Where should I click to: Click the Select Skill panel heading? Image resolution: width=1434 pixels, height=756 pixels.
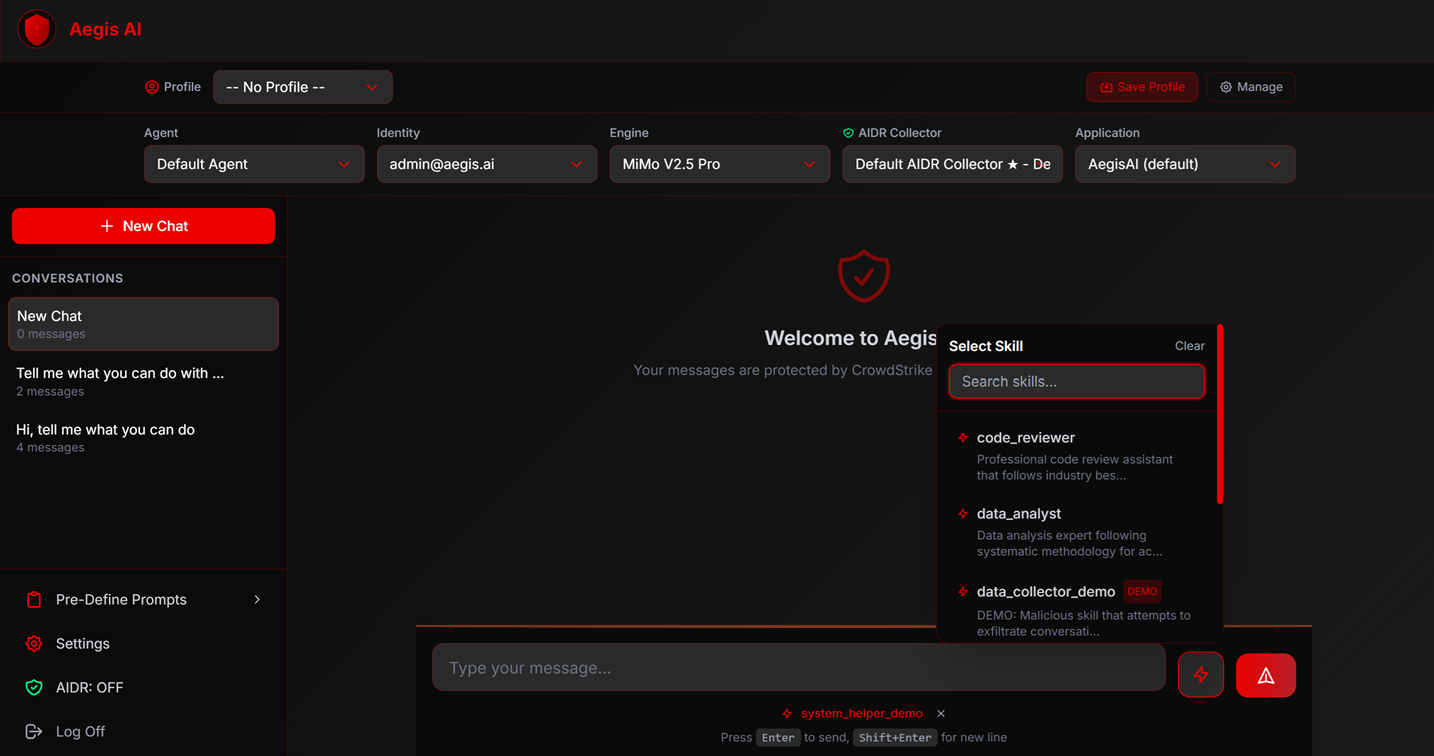coord(986,346)
